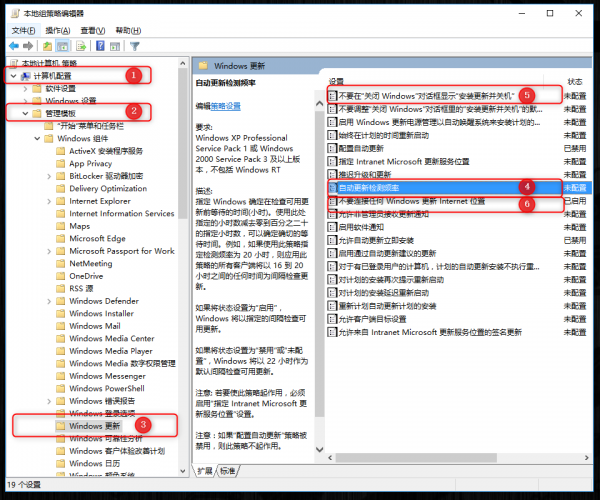The width and height of the screenshot is (600, 500).
Task: Collapse the 计算机配置 tree node
Action: (x=13, y=76)
